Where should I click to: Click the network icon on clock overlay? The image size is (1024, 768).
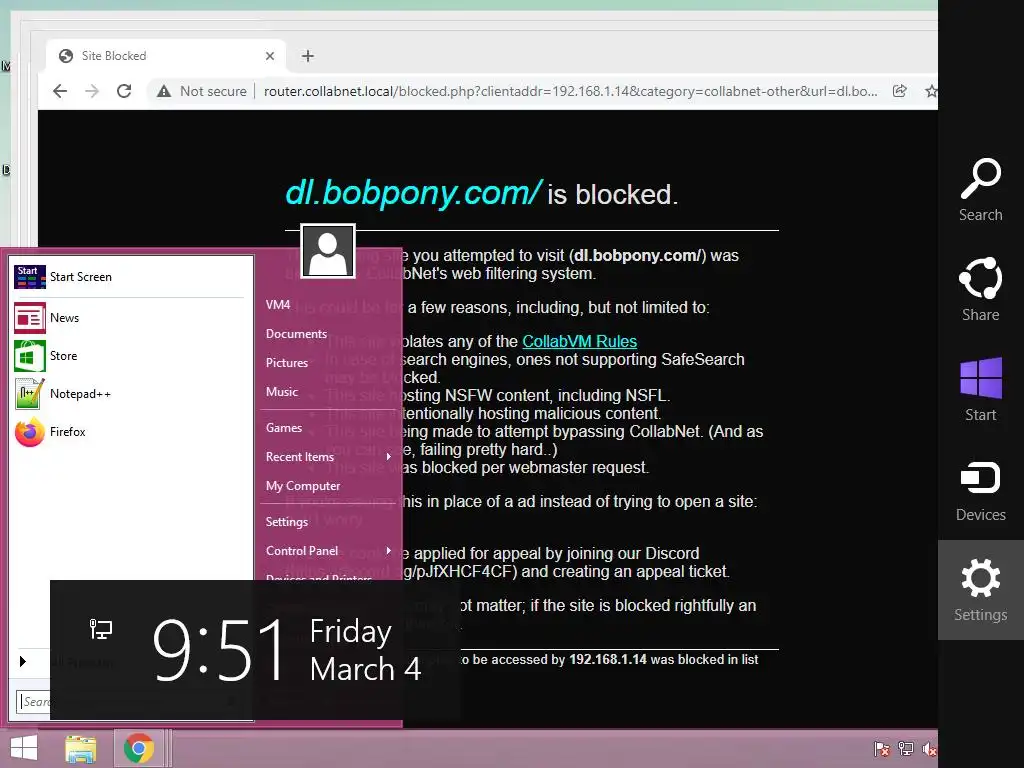point(101,629)
